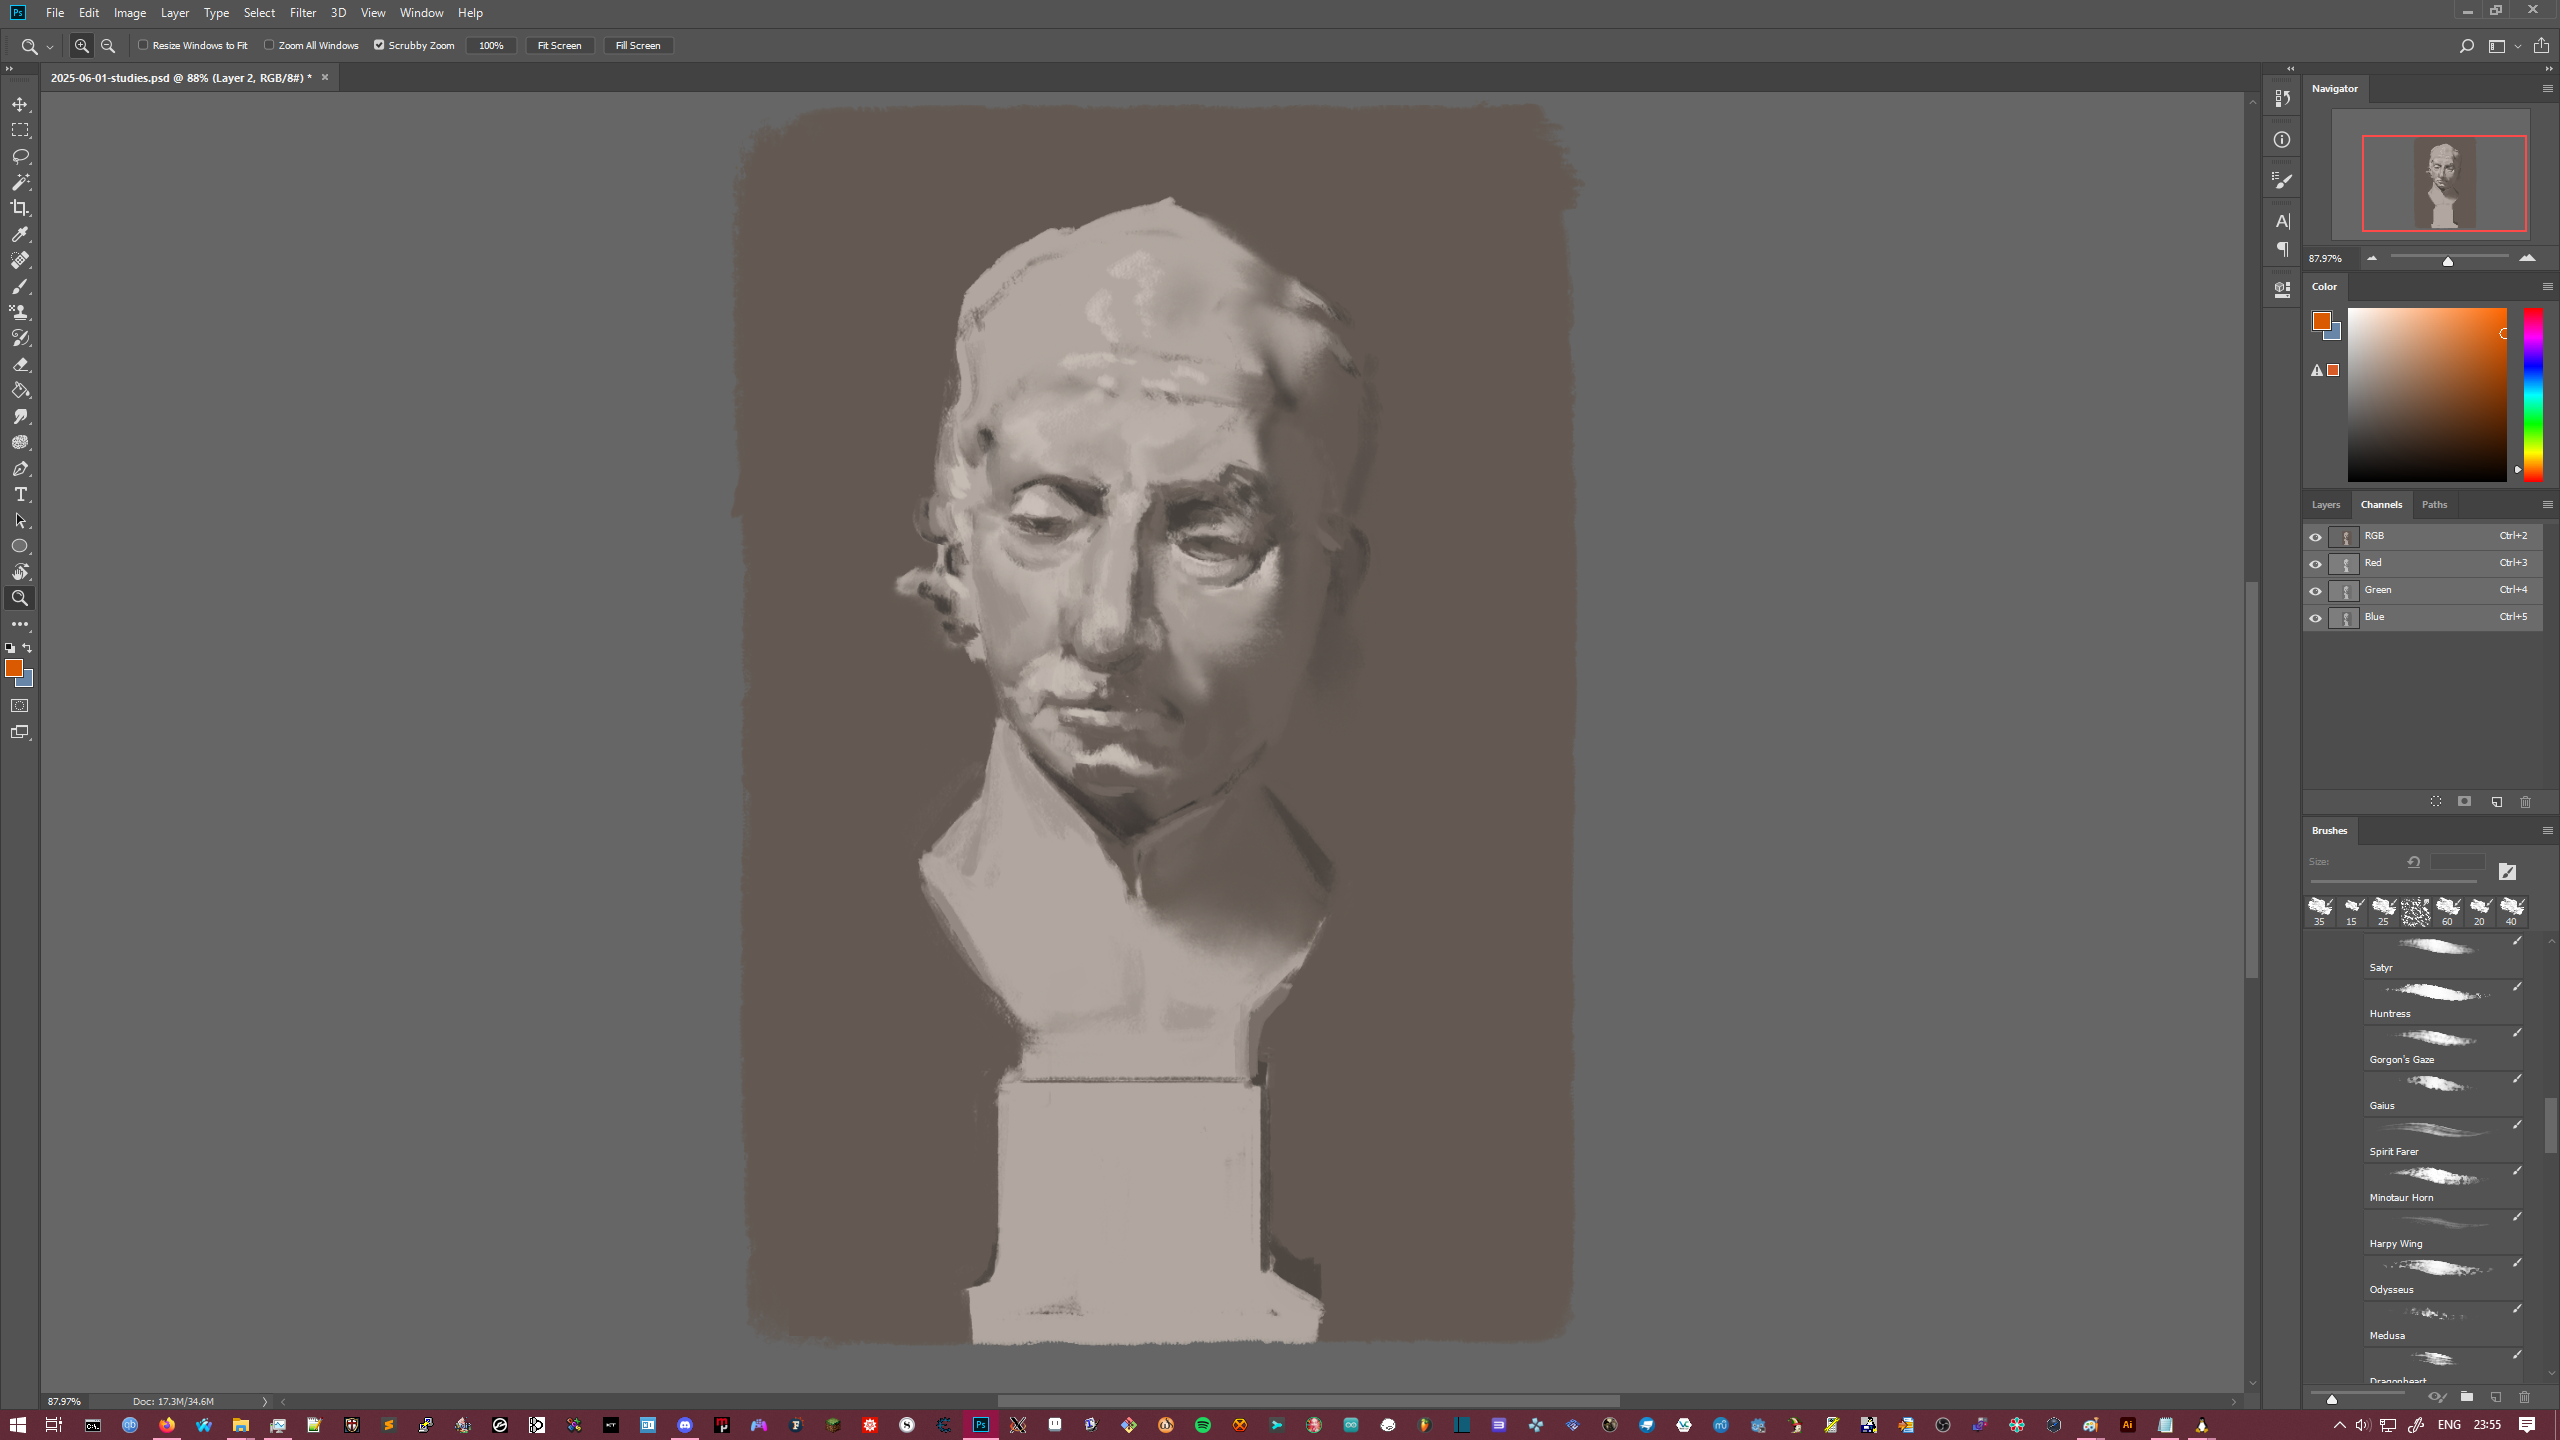Screen dimensions: 2560x1440
Task: Choose Zoom In mode in options bar
Action: [x=82, y=46]
